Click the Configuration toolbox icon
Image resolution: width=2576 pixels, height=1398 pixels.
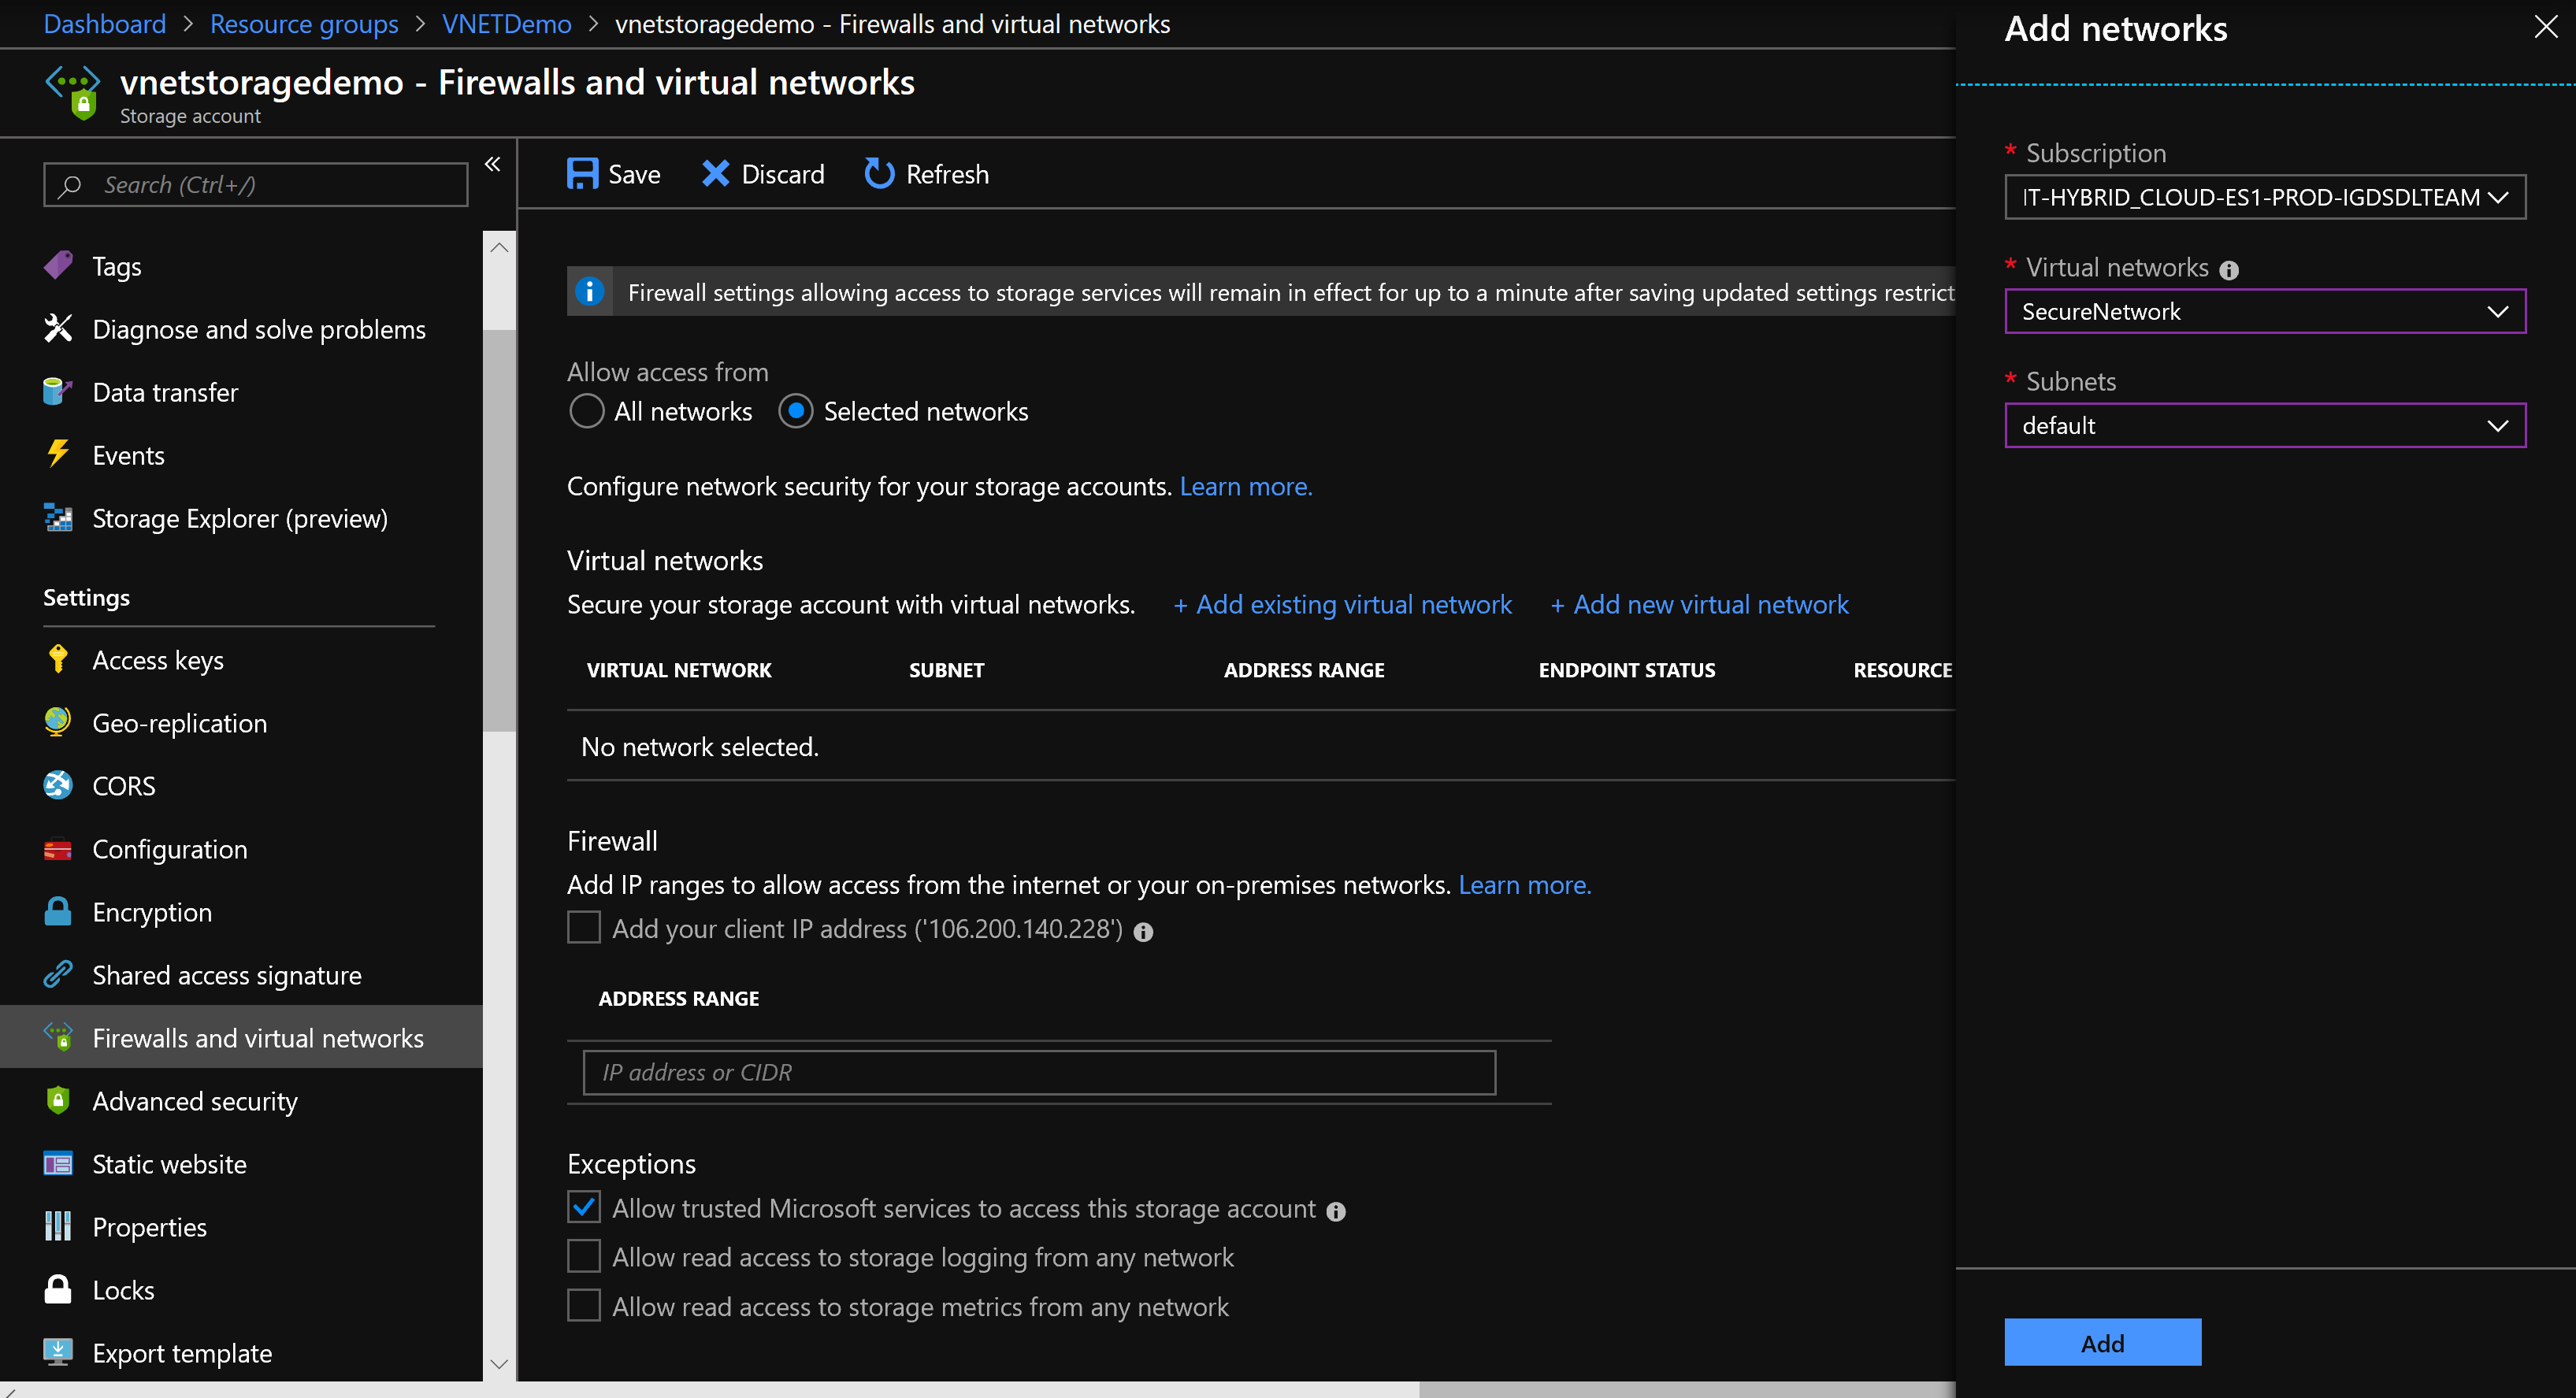pos(58,849)
